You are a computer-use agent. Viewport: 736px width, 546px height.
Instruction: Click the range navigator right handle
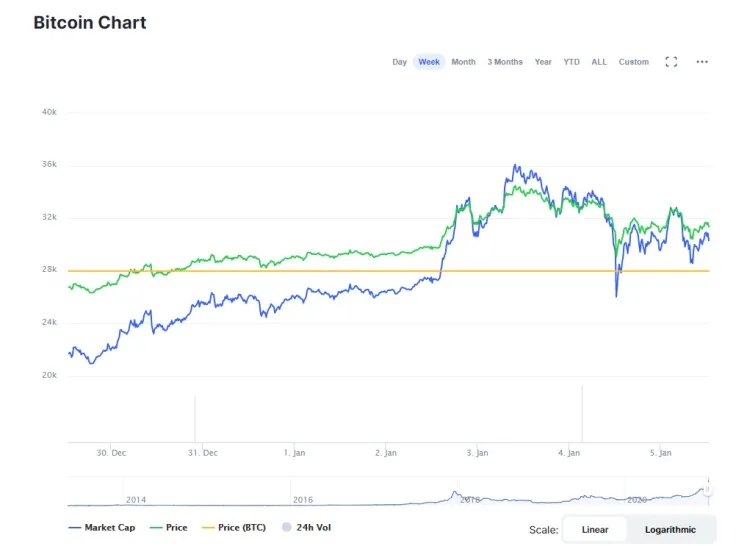pos(708,491)
